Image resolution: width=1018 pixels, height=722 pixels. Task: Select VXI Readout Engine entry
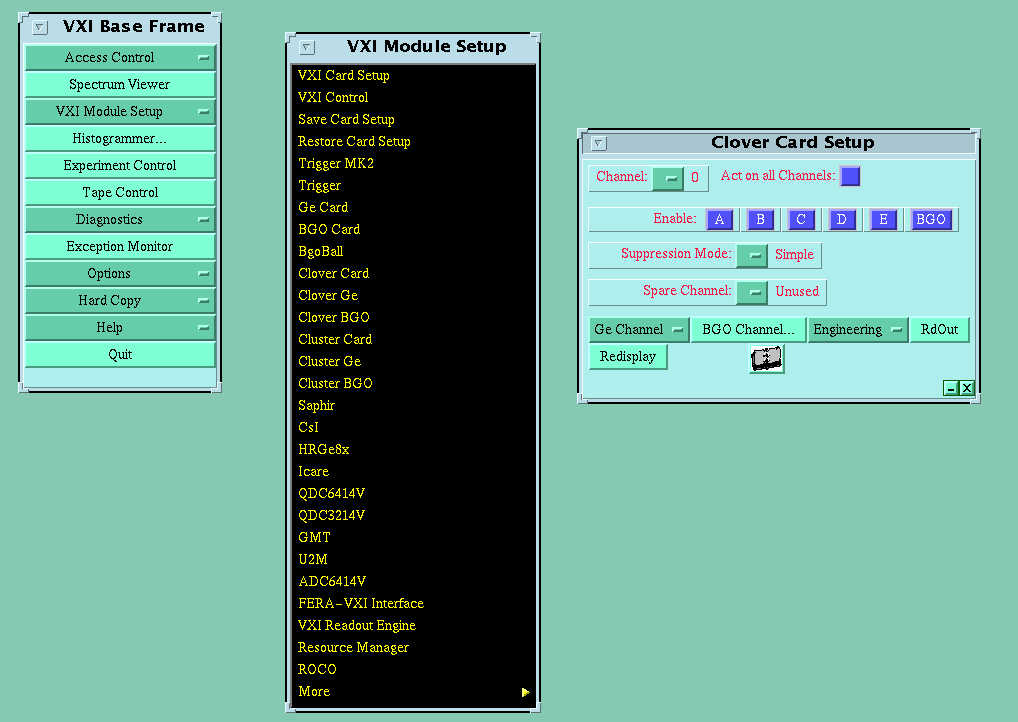click(413, 626)
